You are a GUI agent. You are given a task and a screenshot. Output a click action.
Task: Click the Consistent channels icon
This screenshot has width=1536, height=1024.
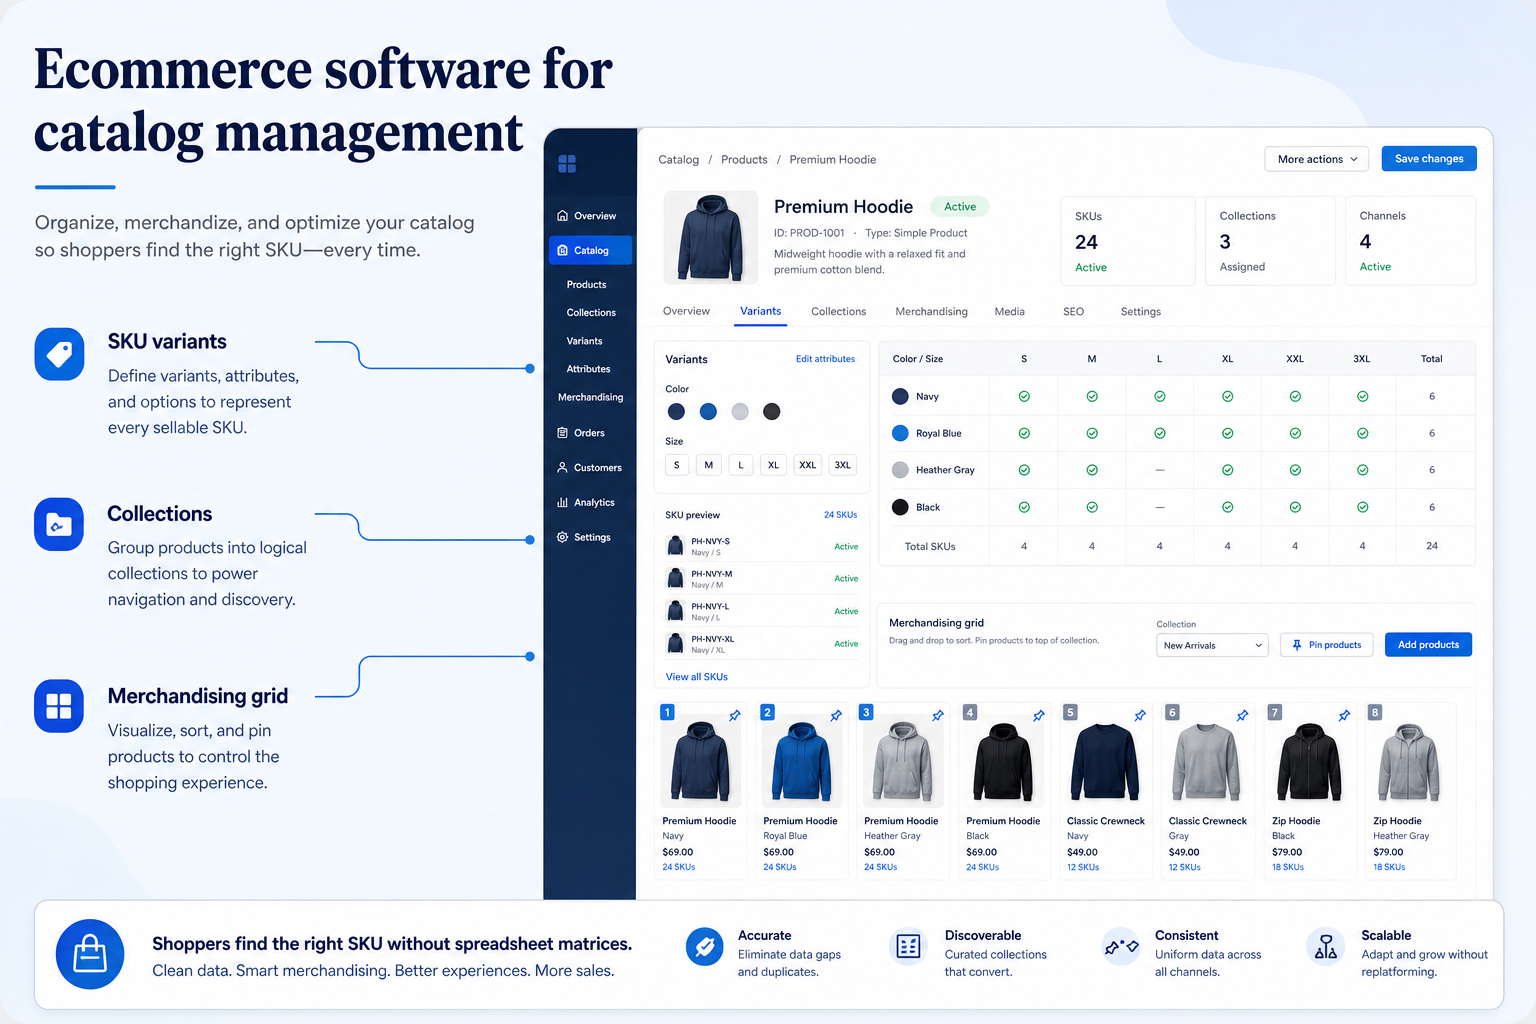(x=1121, y=946)
